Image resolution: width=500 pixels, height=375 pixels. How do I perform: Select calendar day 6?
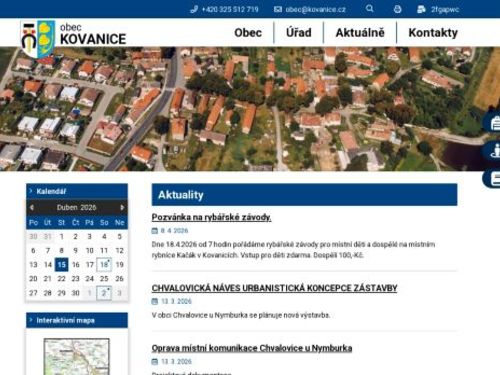(33, 251)
